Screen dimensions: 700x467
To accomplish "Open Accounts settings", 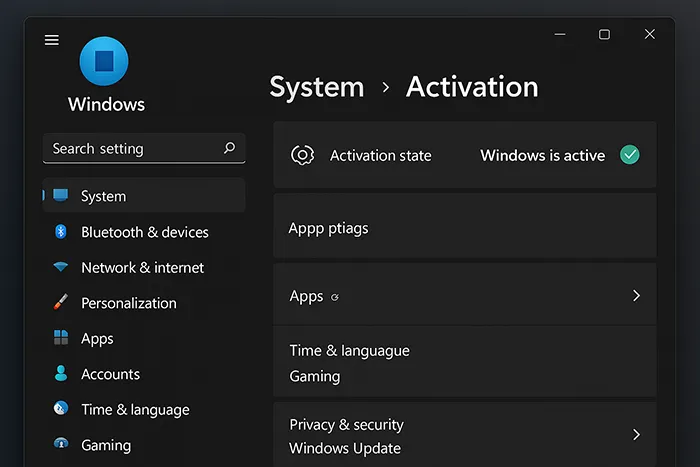I will pos(110,374).
